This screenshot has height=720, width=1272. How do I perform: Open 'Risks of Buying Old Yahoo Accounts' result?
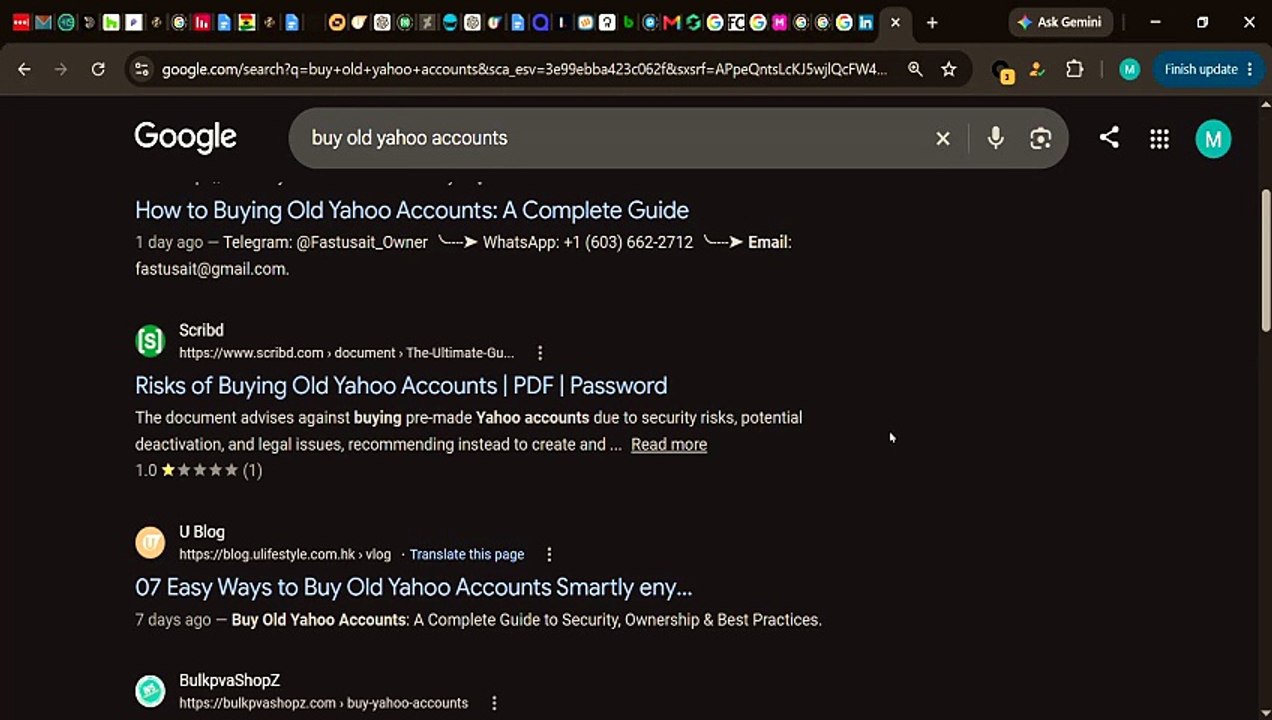click(x=401, y=385)
